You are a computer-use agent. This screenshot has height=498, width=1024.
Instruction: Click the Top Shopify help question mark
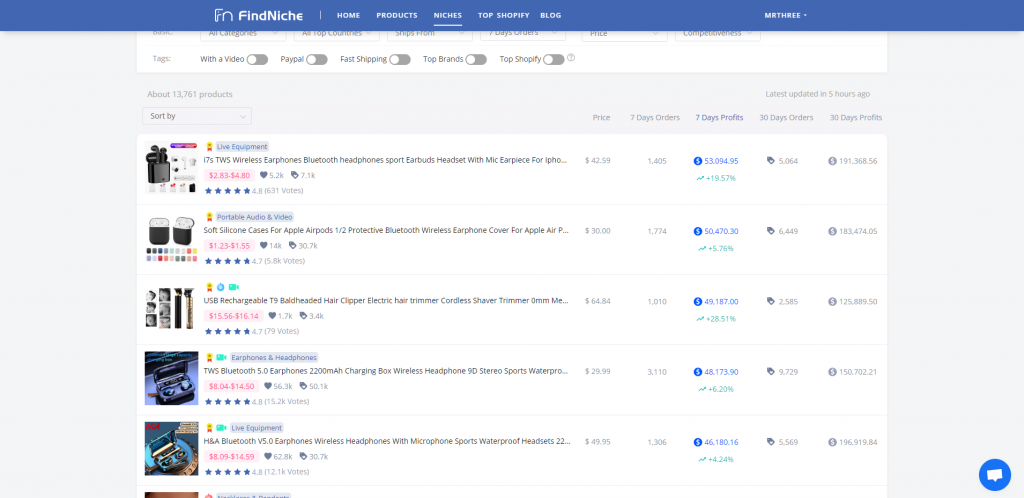[571, 58]
